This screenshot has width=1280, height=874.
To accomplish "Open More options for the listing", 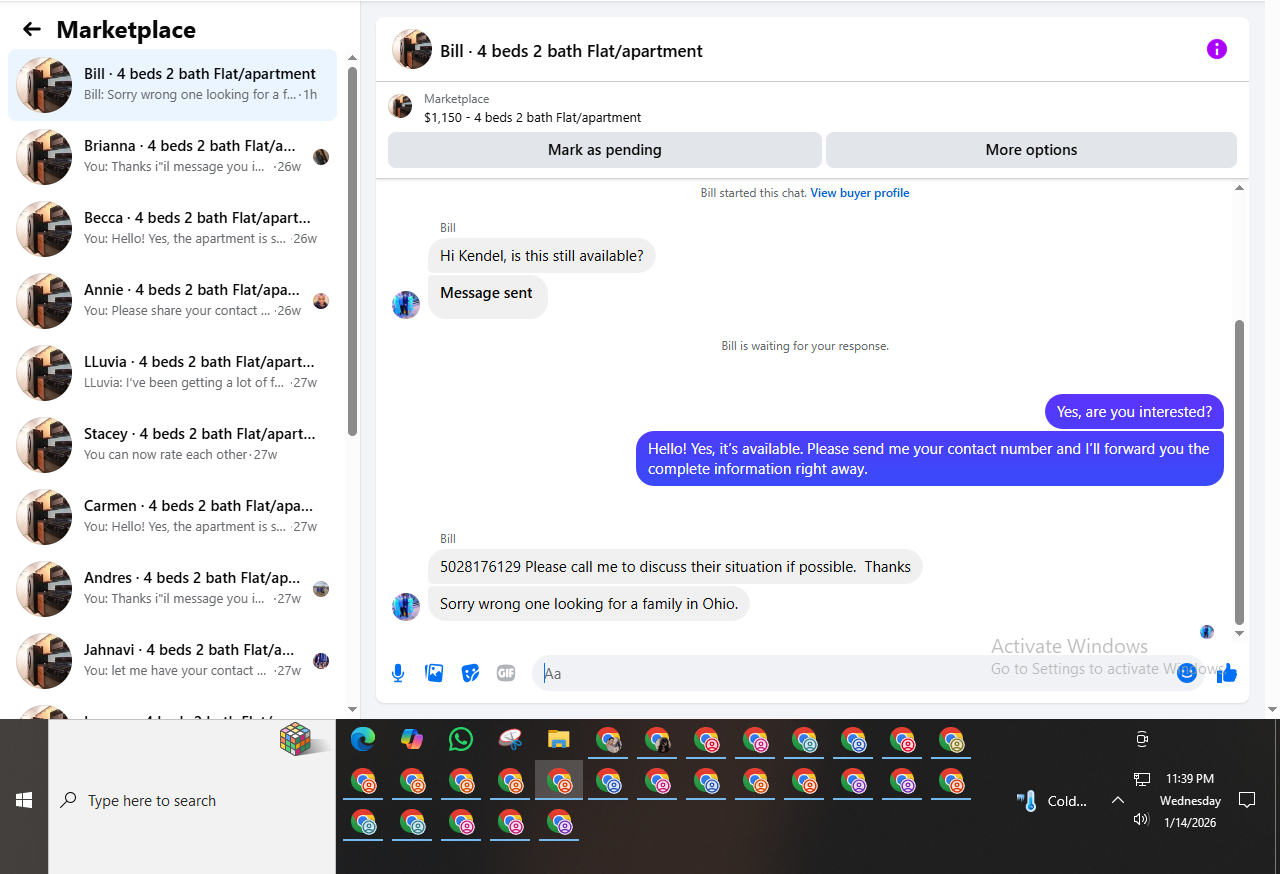I will pos(1031,150).
